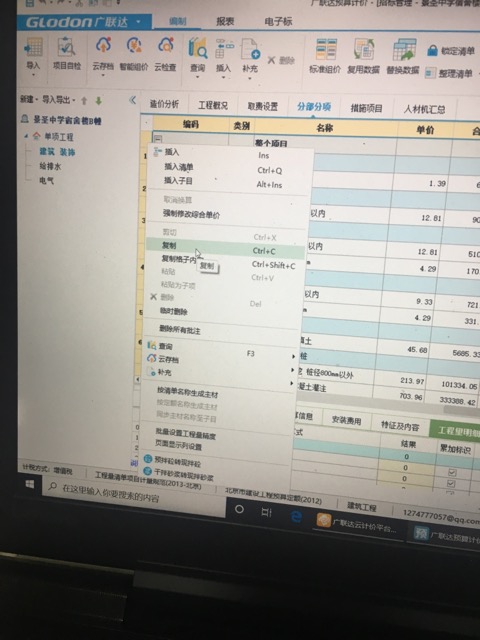Open the Glodon logo dropdown arrow
The height and width of the screenshot is (640, 480).
coord(138,22)
